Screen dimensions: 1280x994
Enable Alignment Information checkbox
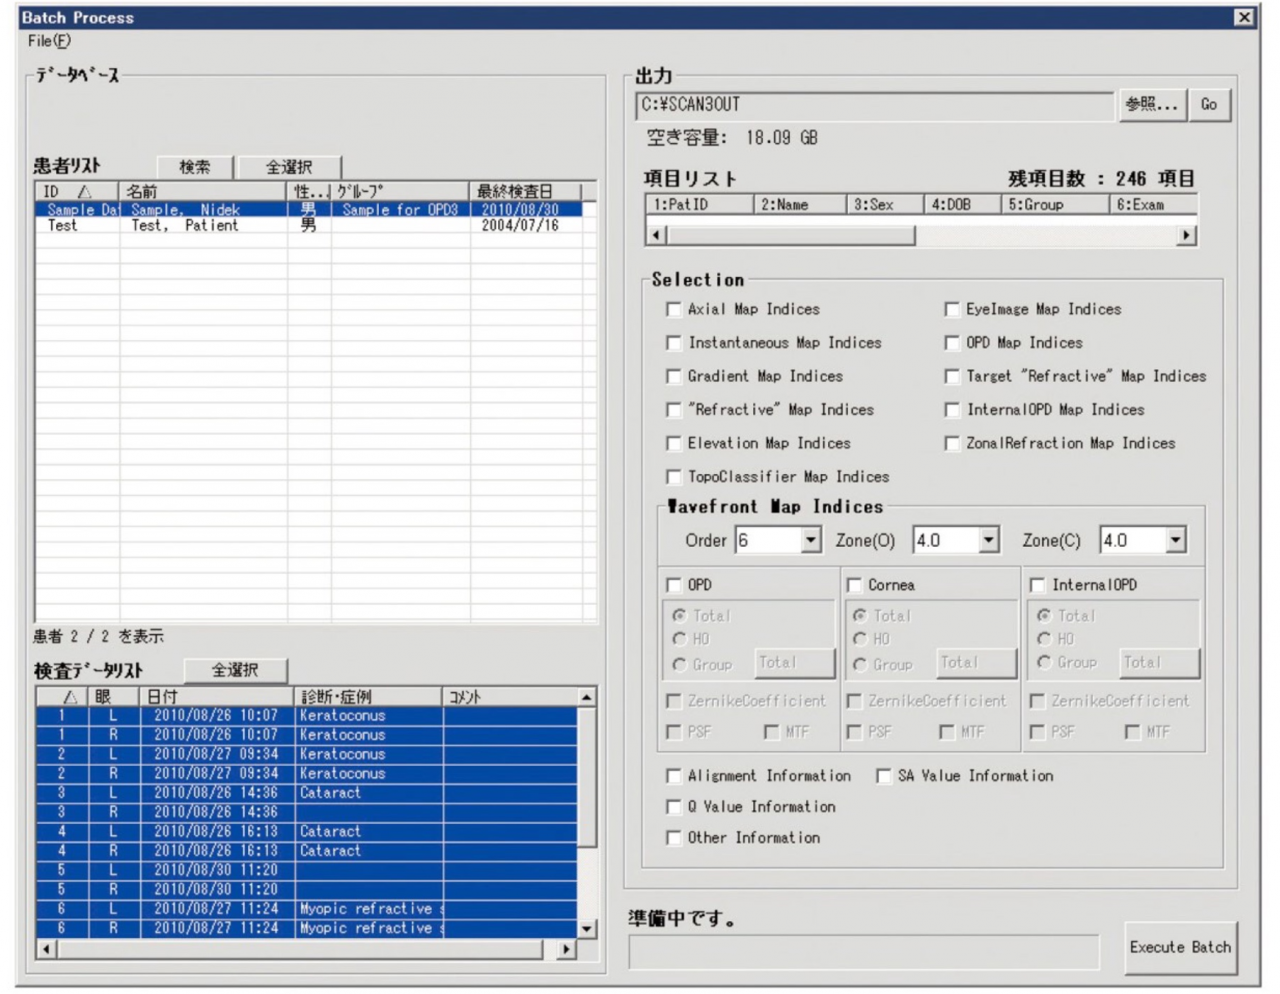click(x=674, y=776)
